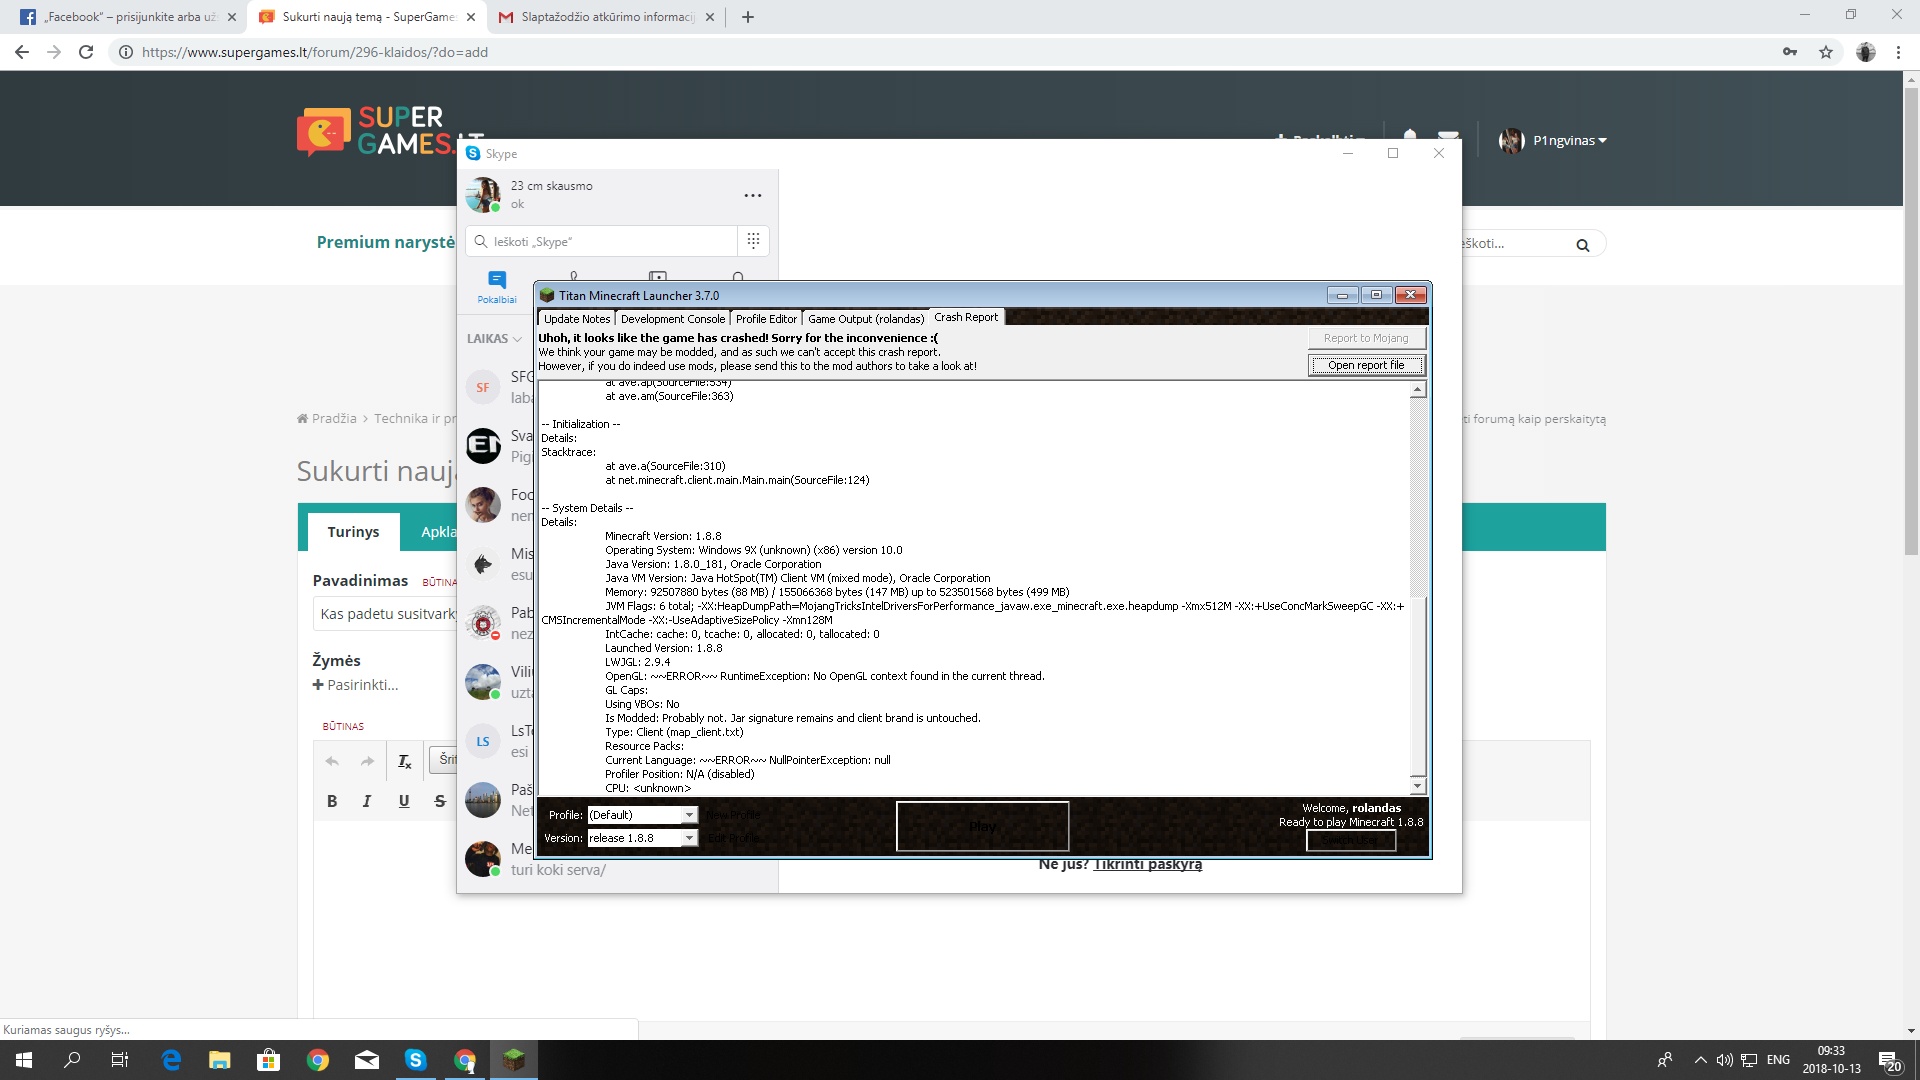Viewport: 1920px width, 1080px height.
Task: Switch to the Slaptažodžio atkūrimo Gmail tab
Action: pos(605,17)
